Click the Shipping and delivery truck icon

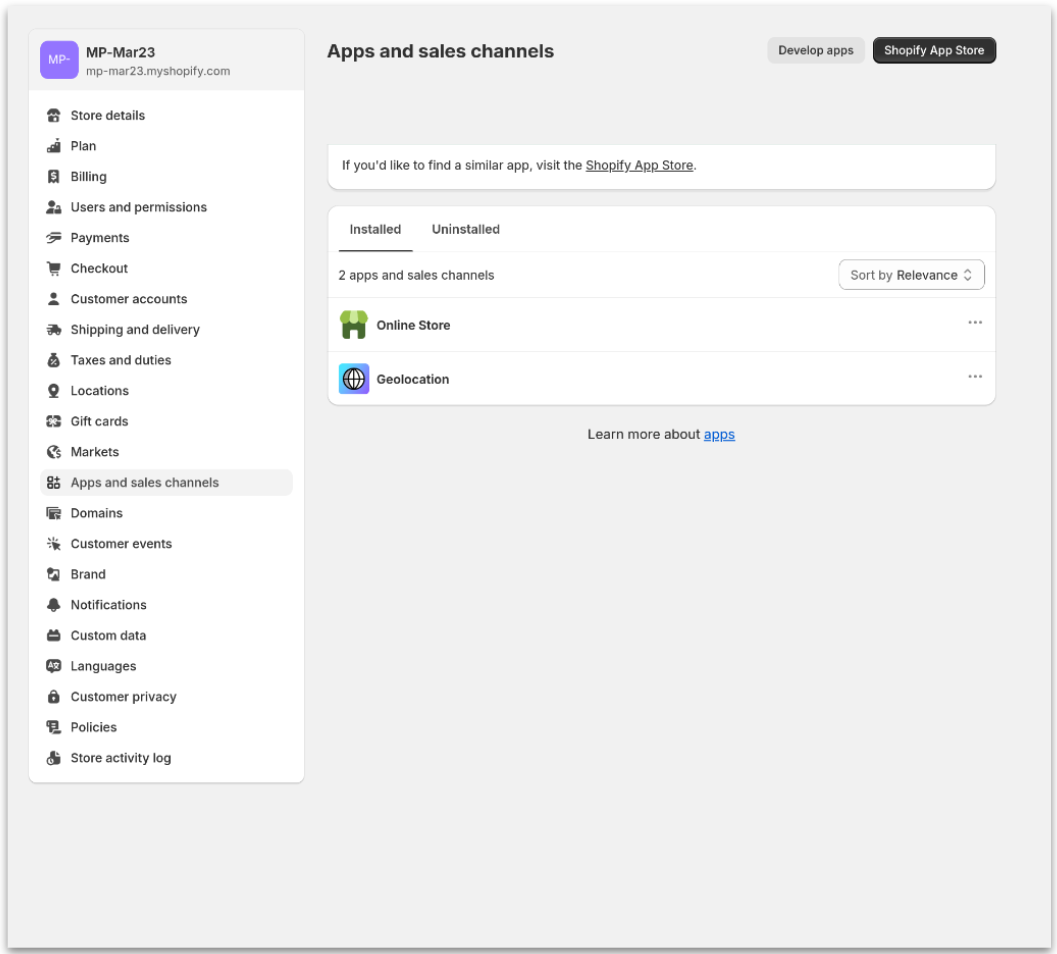(x=54, y=329)
